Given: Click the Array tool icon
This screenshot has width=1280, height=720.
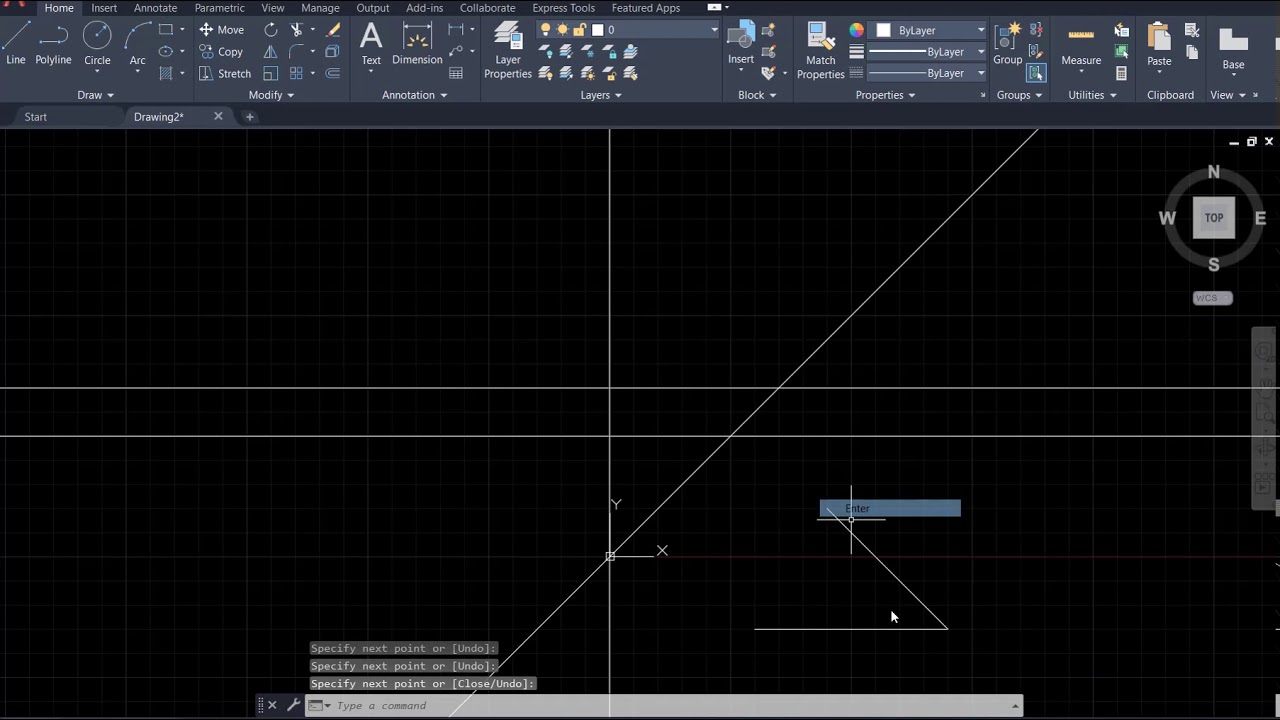Looking at the screenshot, I should pos(296,73).
